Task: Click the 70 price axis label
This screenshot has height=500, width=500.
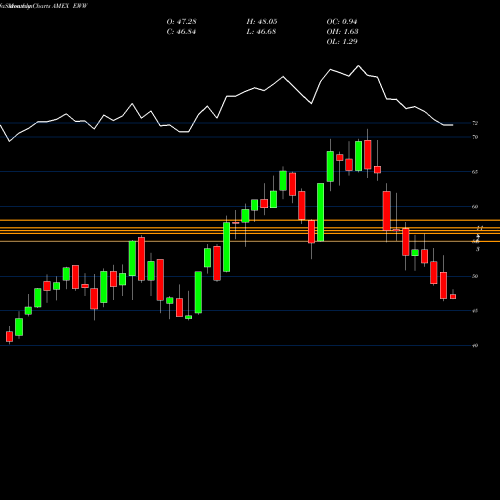Action: (475, 137)
